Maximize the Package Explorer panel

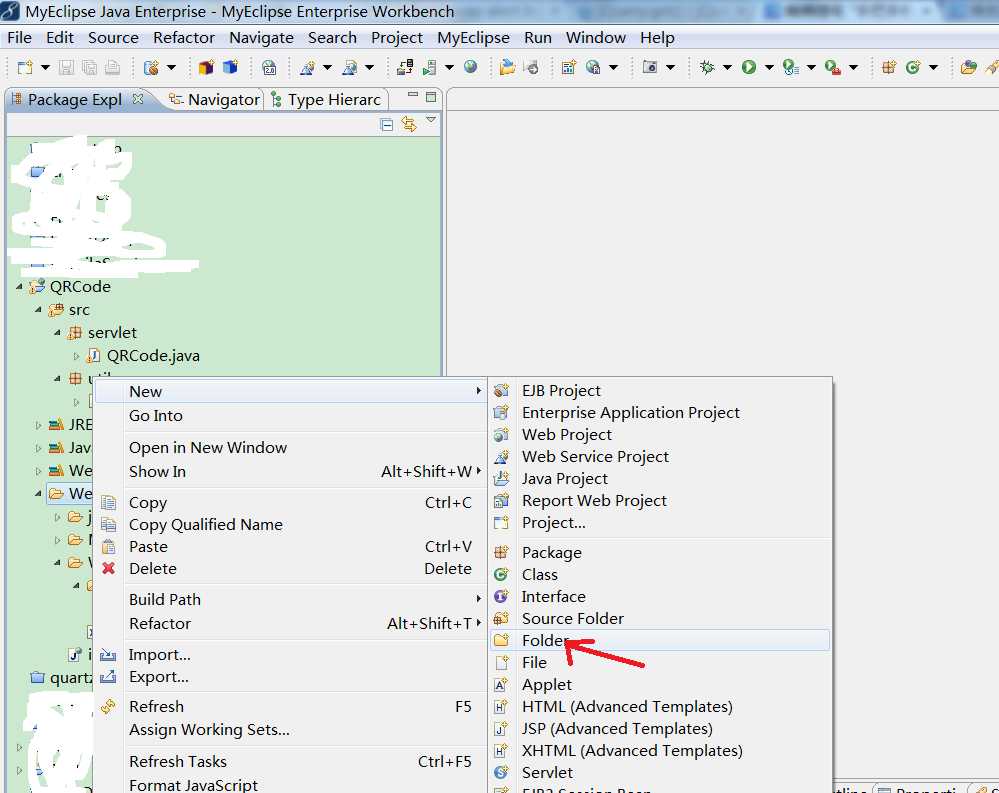[x=431, y=97]
